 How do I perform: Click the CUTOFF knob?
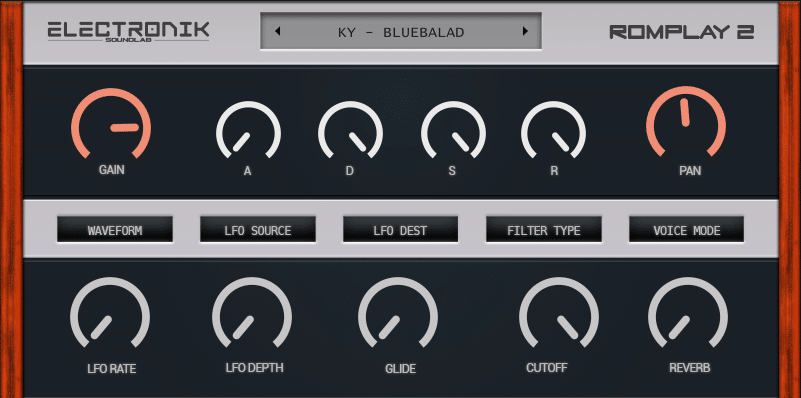click(x=559, y=313)
